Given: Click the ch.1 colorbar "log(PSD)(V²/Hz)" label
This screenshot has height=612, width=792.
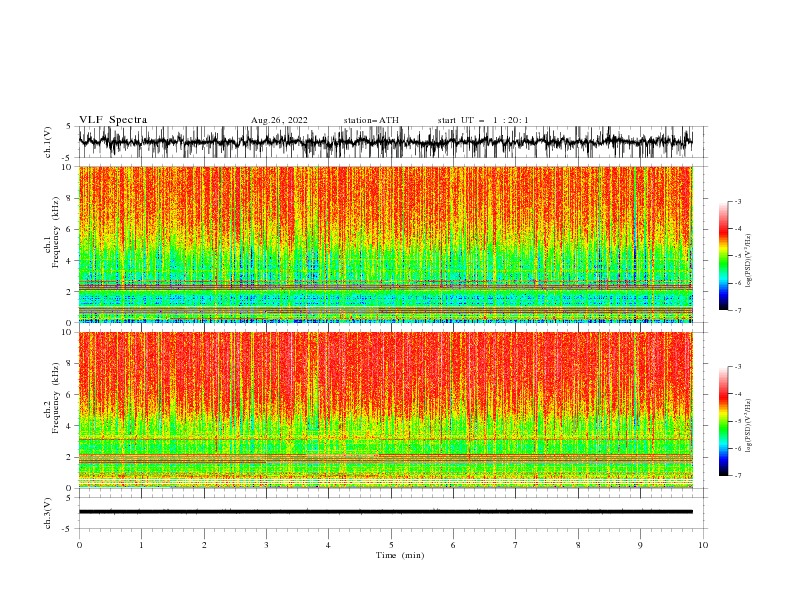Looking at the screenshot, I should coord(748,260).
